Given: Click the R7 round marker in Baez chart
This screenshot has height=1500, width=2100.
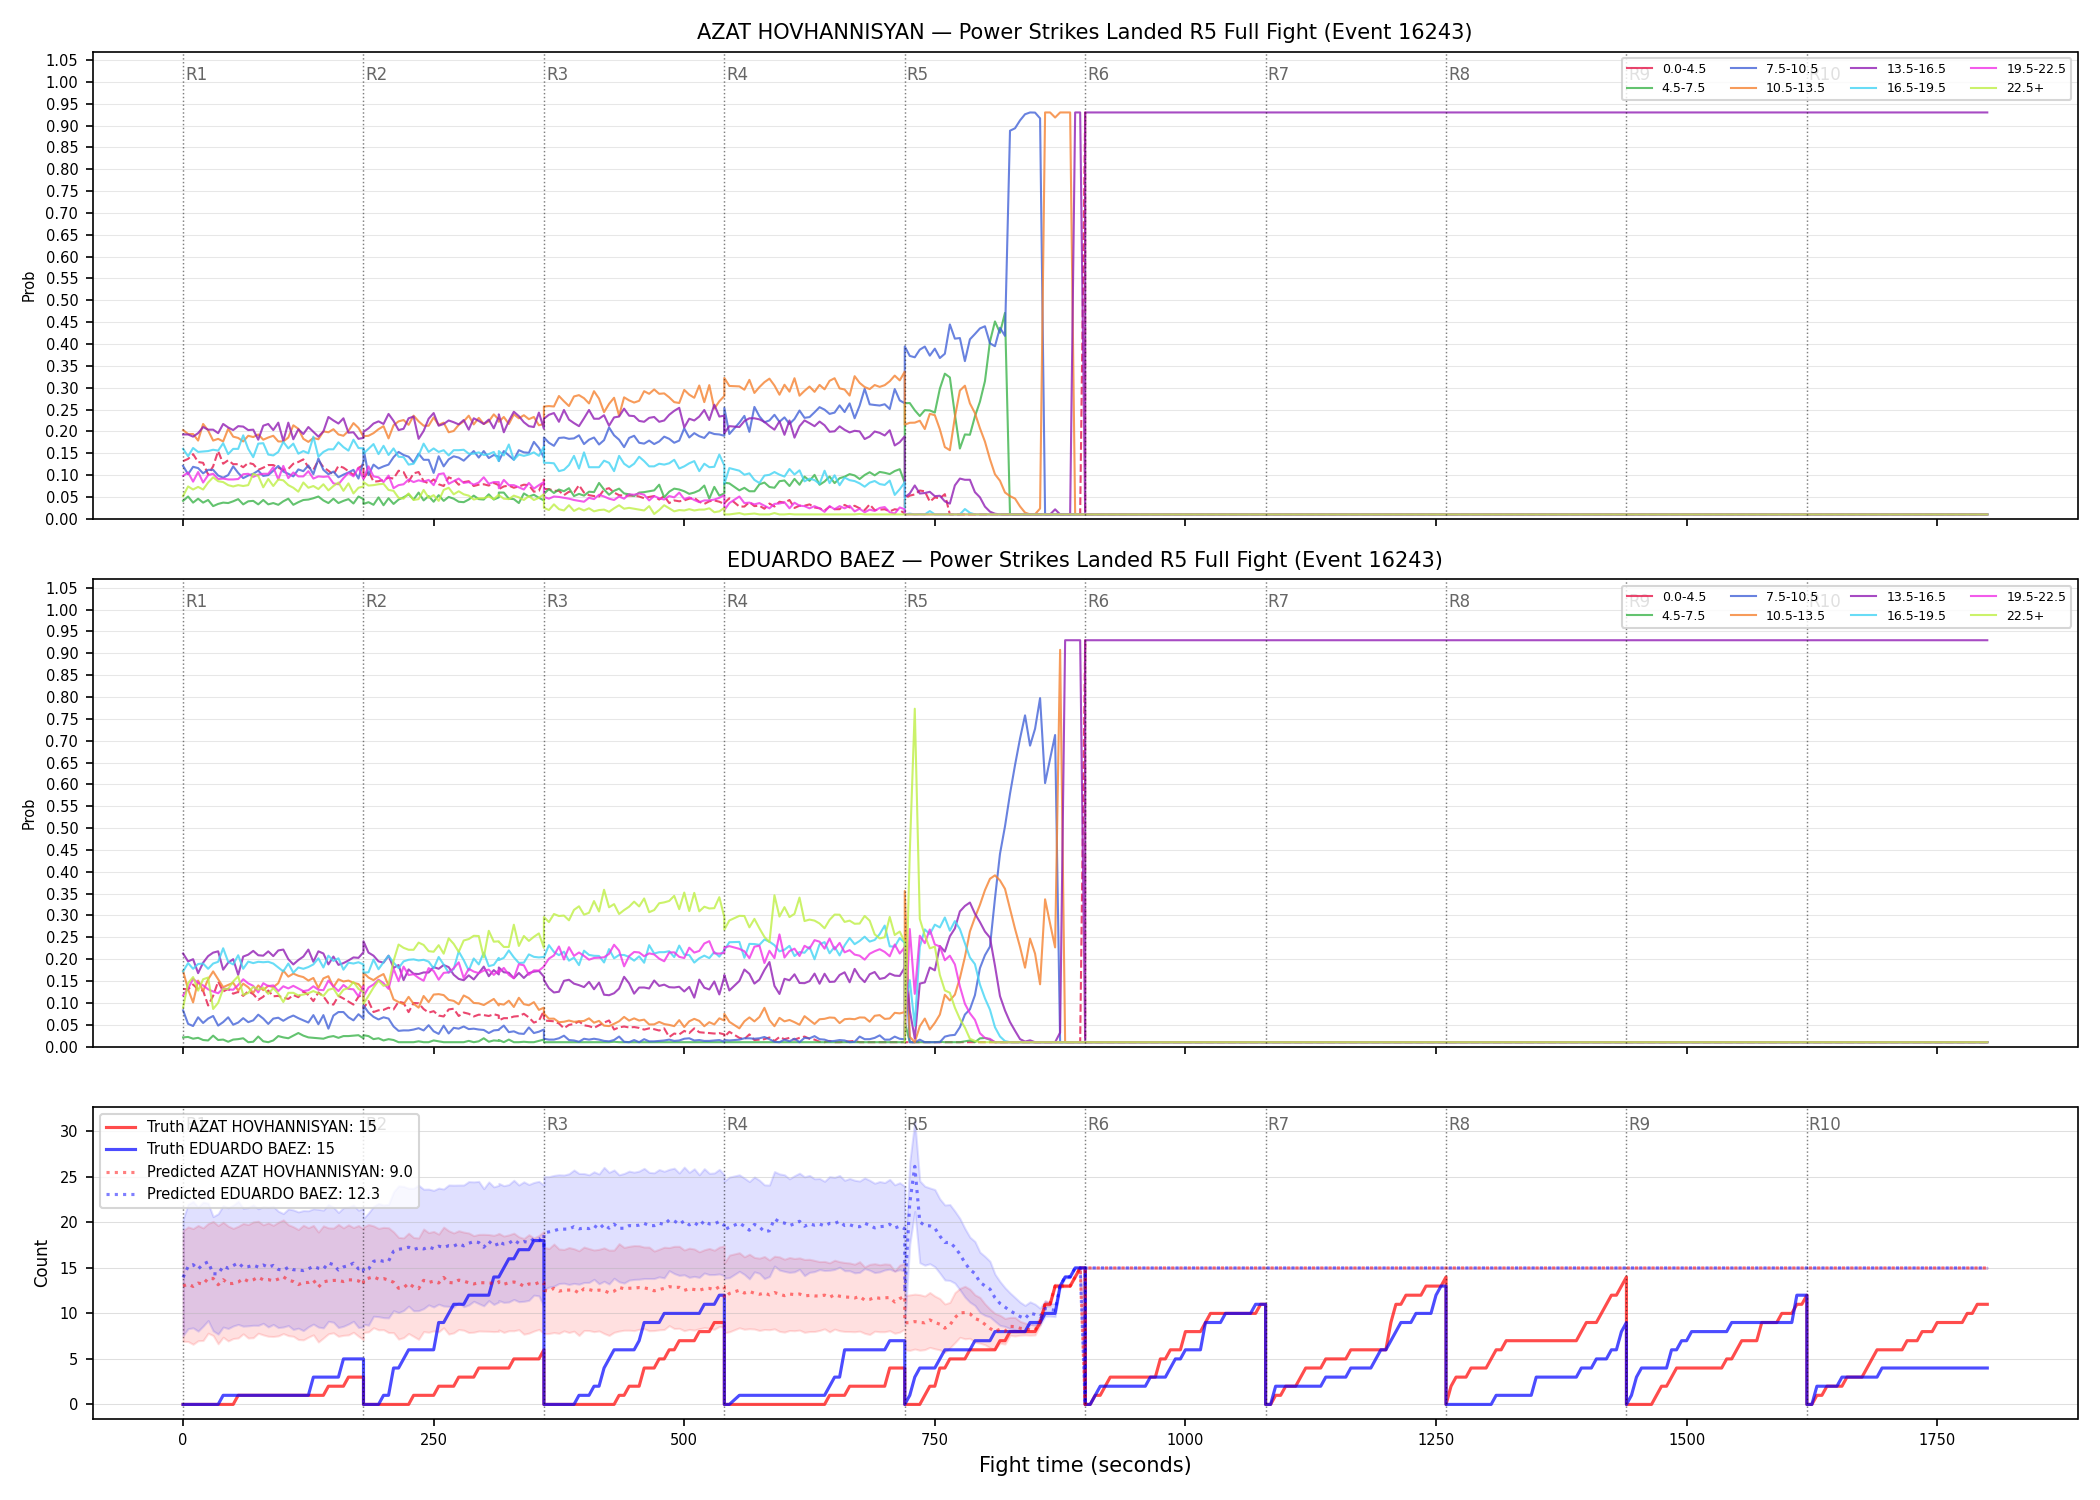Looking at the screenshot, I should click(x=1278, y=601).
